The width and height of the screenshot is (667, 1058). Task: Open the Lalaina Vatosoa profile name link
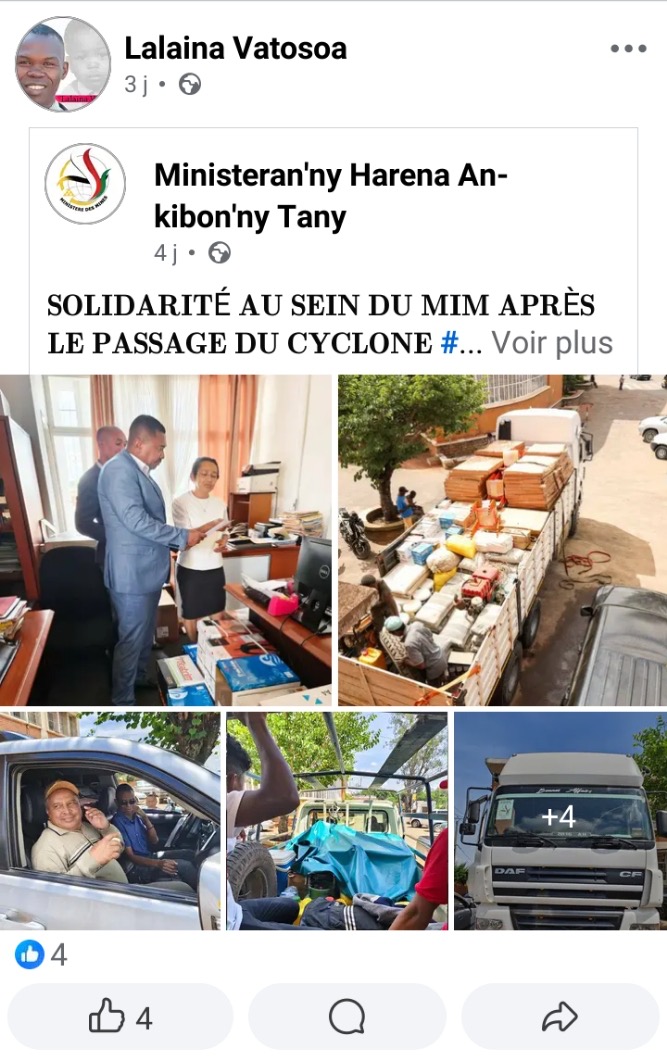click(x=235, y=49)
